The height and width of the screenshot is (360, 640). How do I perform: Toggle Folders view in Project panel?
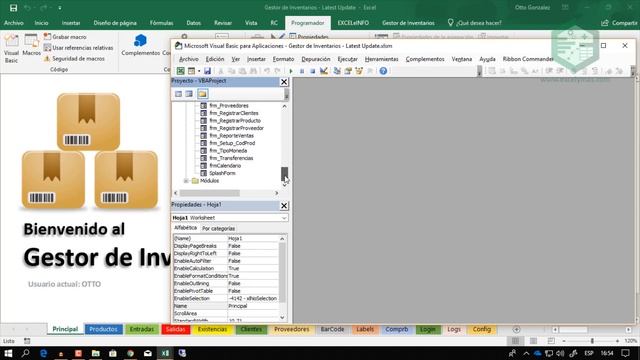coord(202,94)
